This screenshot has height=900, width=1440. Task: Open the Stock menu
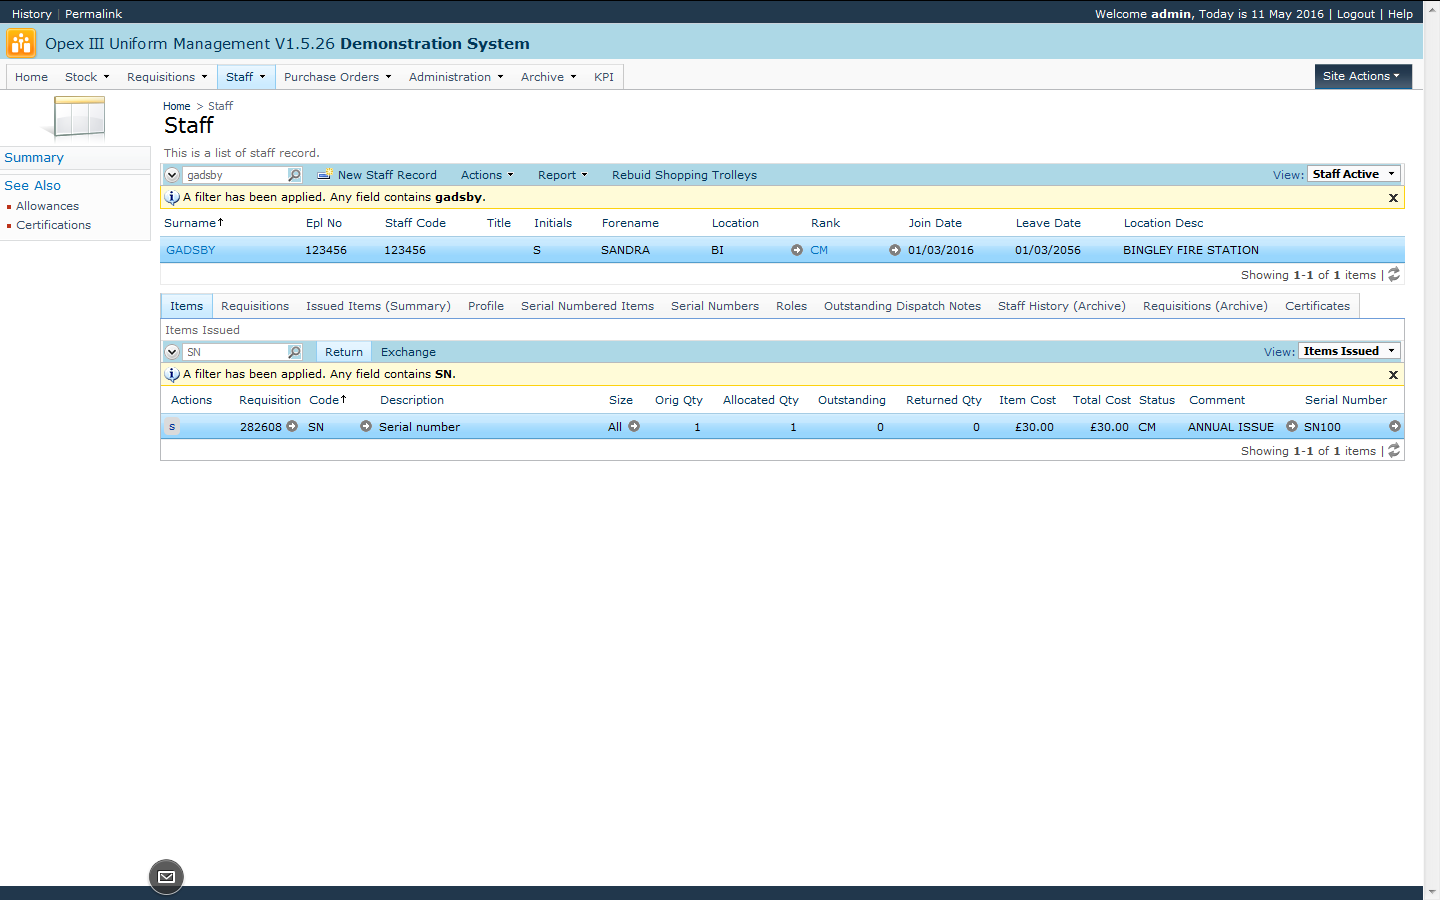pyautogui.click(x=87, y=77)
